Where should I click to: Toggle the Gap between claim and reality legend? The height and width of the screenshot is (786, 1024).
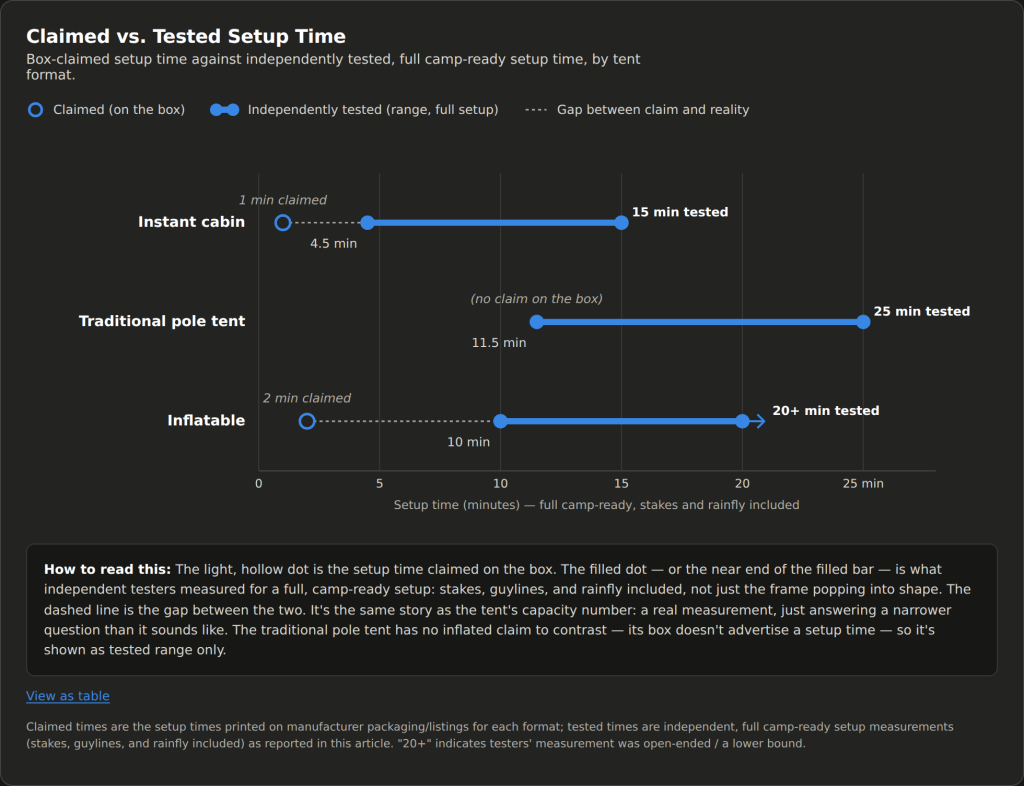pyautogui.click(x=637, y=110)
